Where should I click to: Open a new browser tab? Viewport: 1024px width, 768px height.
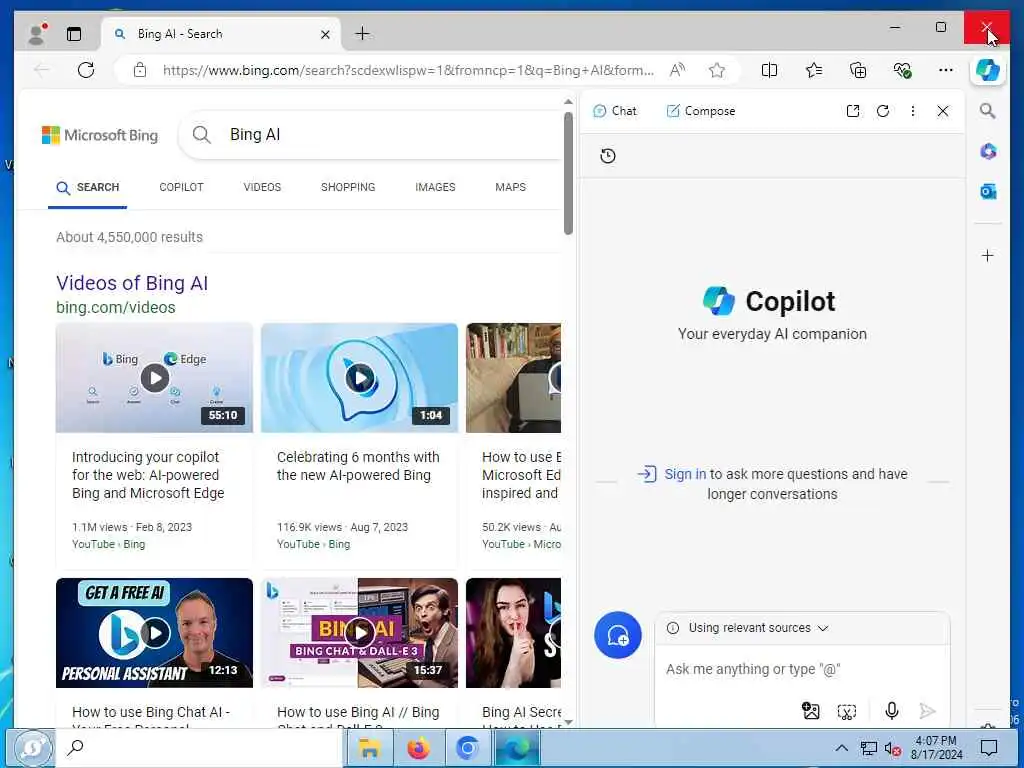click(362, 34)
